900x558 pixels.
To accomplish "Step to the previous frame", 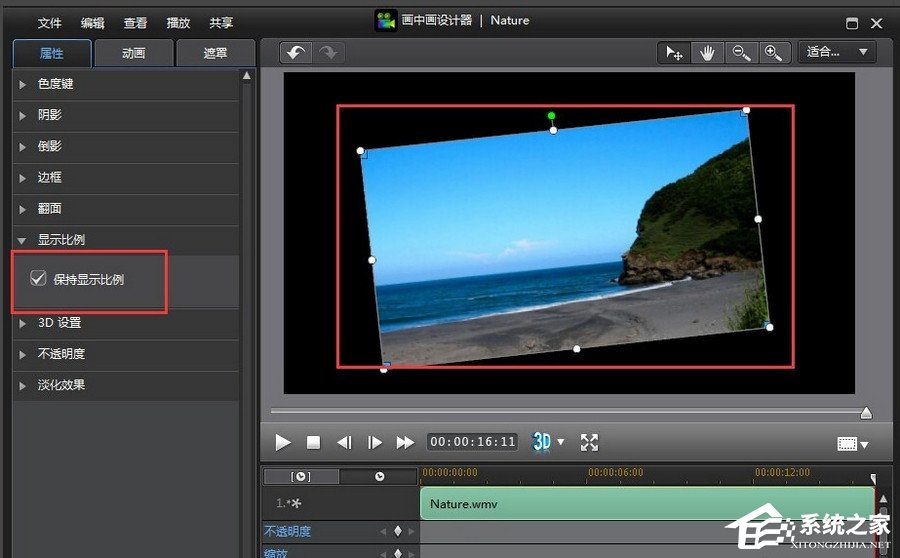I will tap(344, 442).
